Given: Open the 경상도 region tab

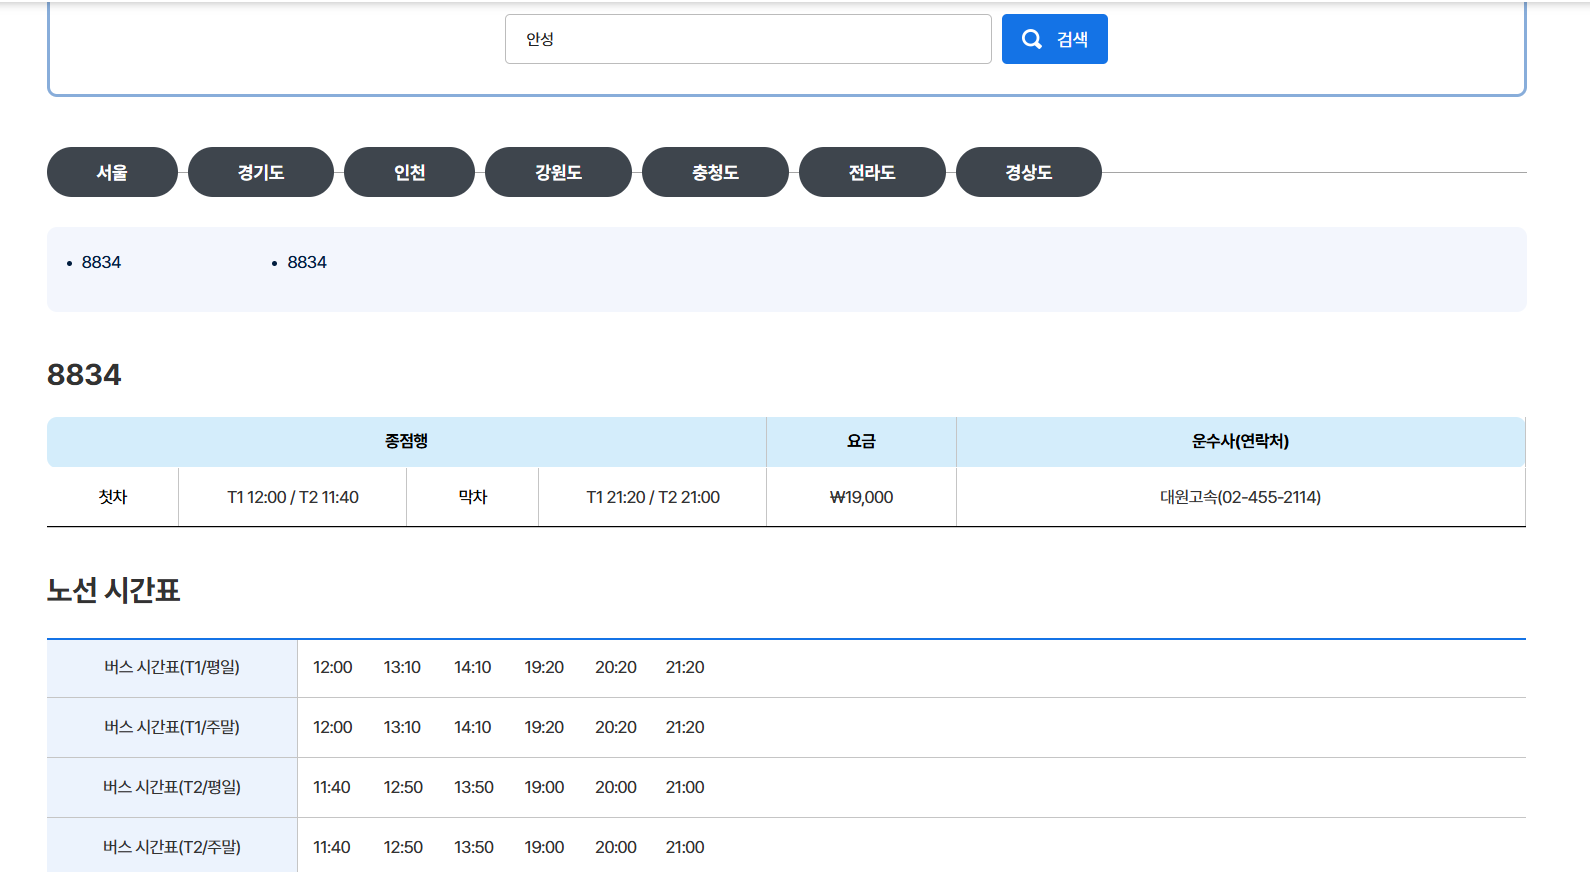Looking at the screenshot, I should 1029,172.
